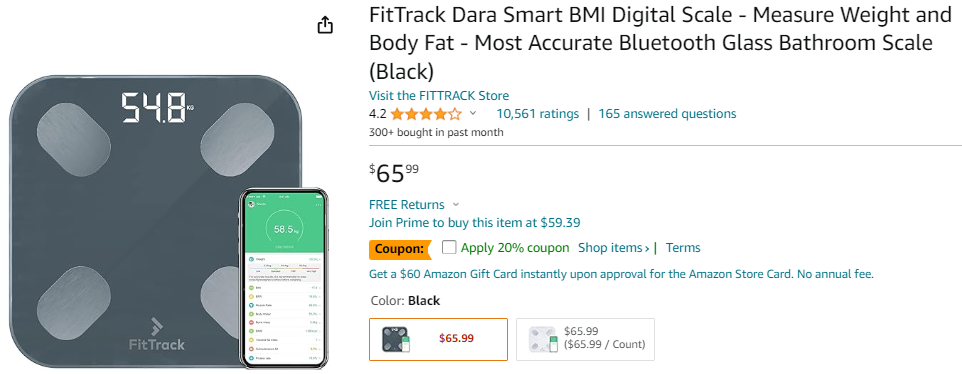
Task: Tick the Apply 20% coupon checkbox
Action: 449,247
